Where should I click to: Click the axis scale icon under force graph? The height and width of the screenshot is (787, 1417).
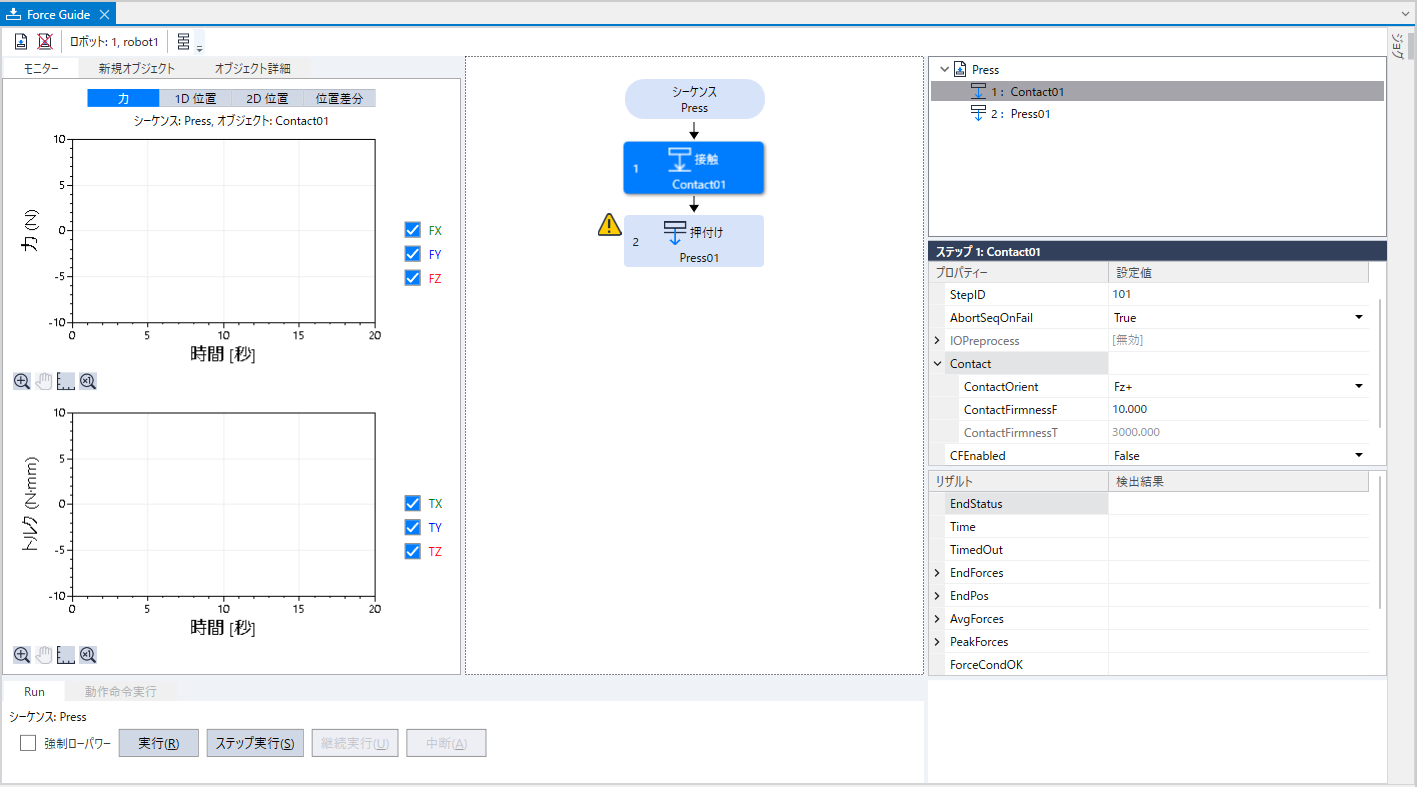click(66, 381)
